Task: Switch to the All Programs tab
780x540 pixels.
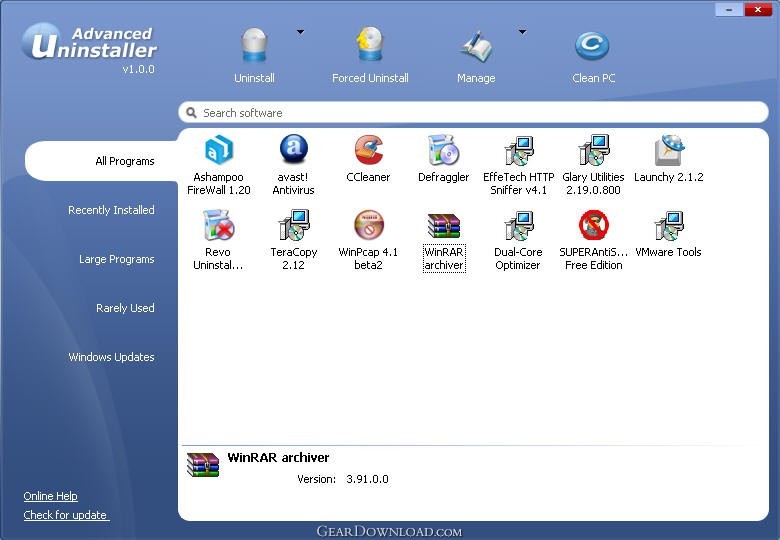Action: [x=101, y=161]
